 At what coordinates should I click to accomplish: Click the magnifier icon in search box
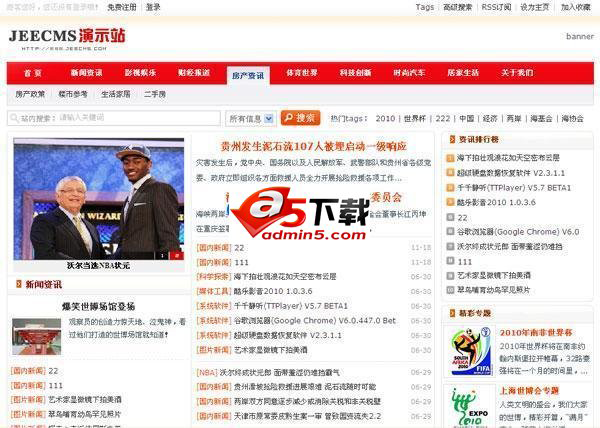(x=14, y=118)
